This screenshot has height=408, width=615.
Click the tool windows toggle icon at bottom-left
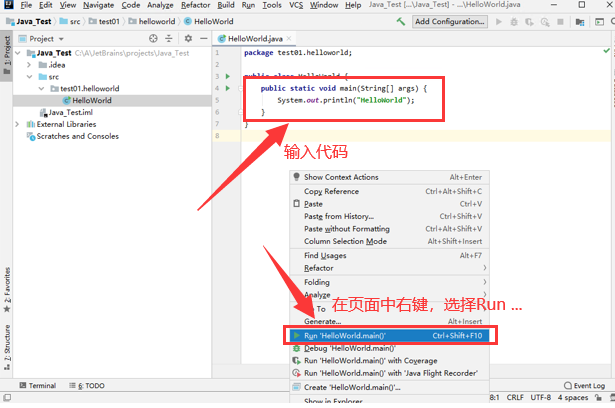7,397
